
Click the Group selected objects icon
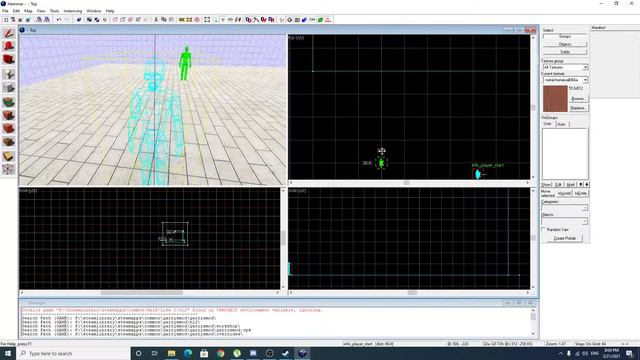(89, 20)
